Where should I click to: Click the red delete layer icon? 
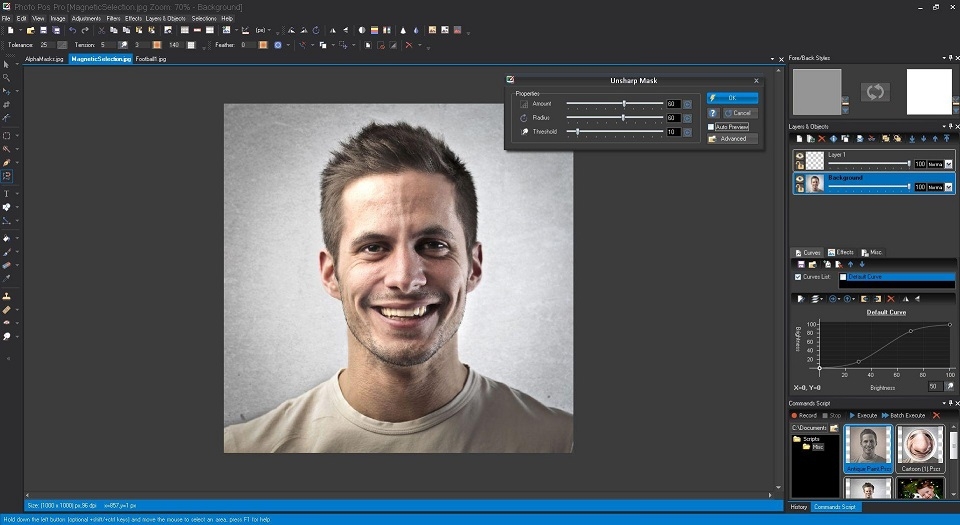pyautogui.click(x=822, y=138)
